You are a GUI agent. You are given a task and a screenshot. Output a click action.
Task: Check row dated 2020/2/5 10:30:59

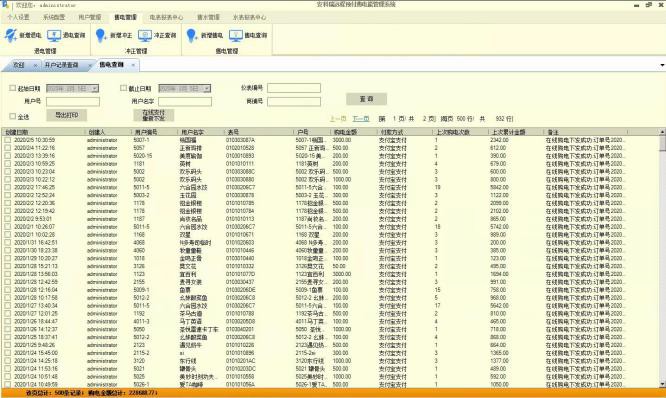tap(8, 140)
